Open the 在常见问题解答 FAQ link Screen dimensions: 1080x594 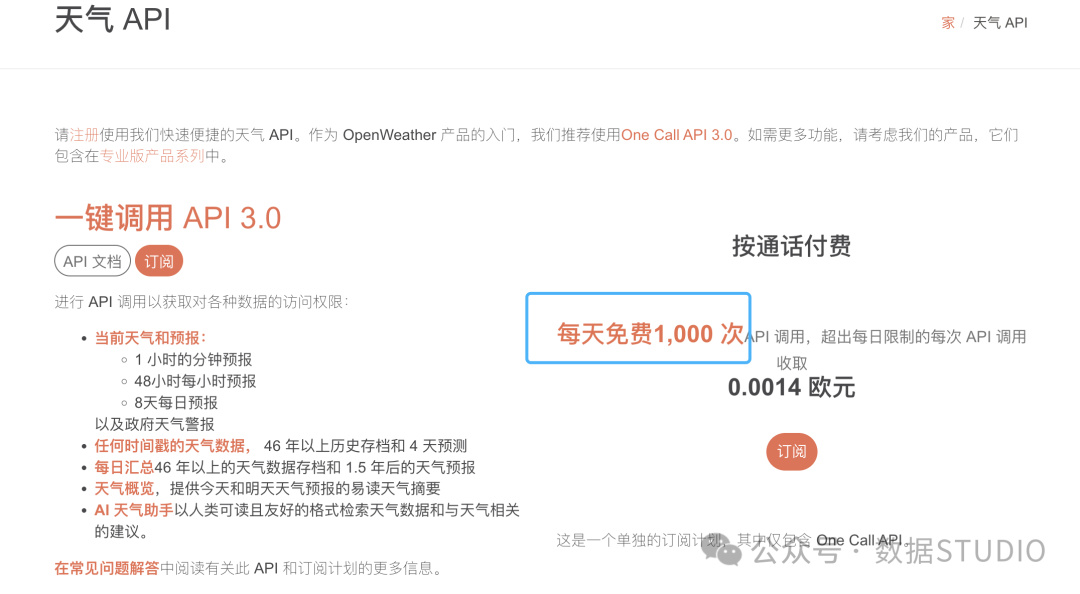[x=107, y=568]
